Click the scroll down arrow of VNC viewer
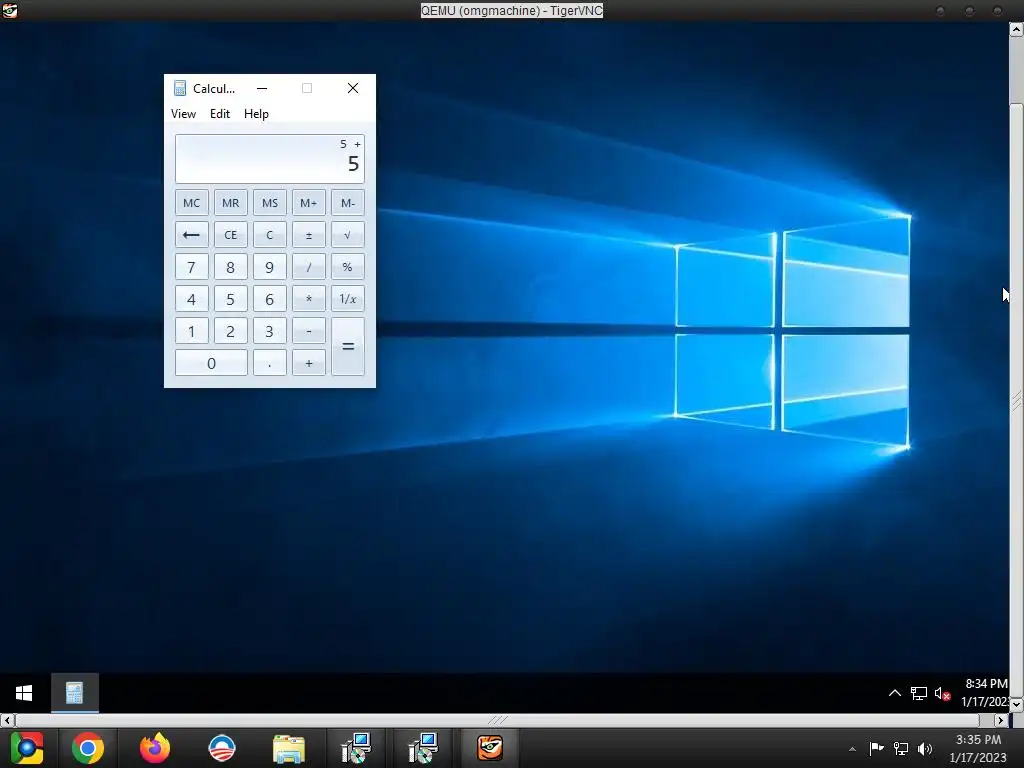The image size is (1024, 768). click(1017, 705)
